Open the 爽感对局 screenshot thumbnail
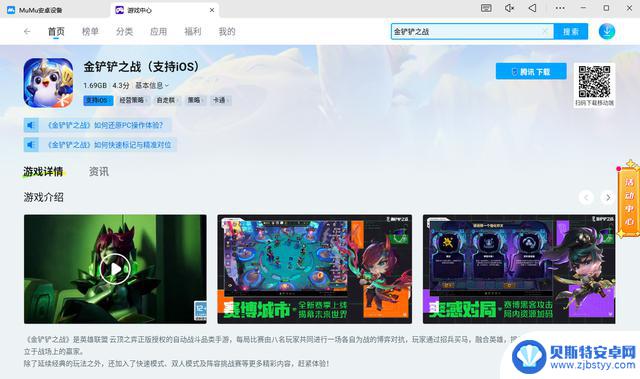 (519, 269)
